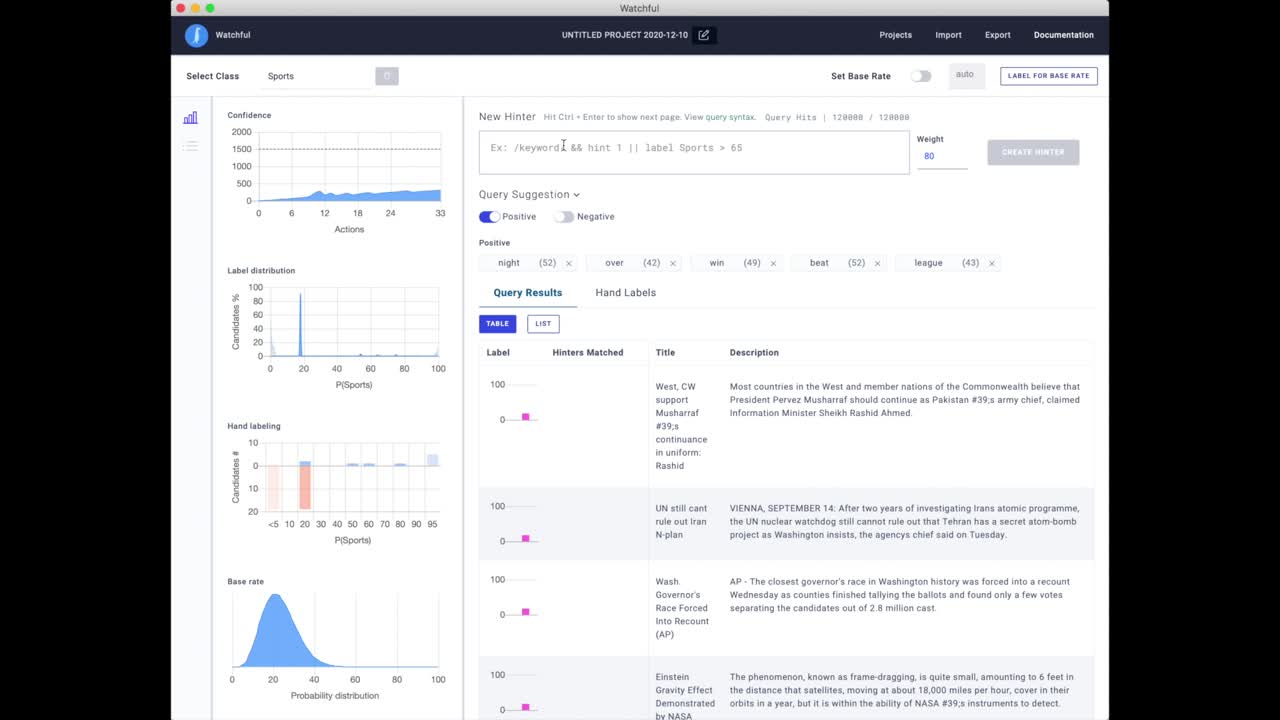Click the Watchful logo icon

(x=196, y=35)
